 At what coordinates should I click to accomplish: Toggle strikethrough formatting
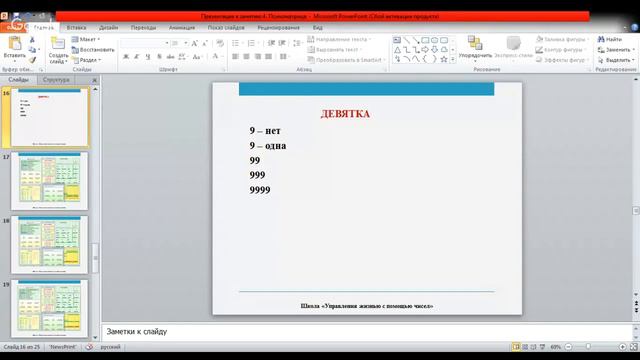tap(170, 57)
